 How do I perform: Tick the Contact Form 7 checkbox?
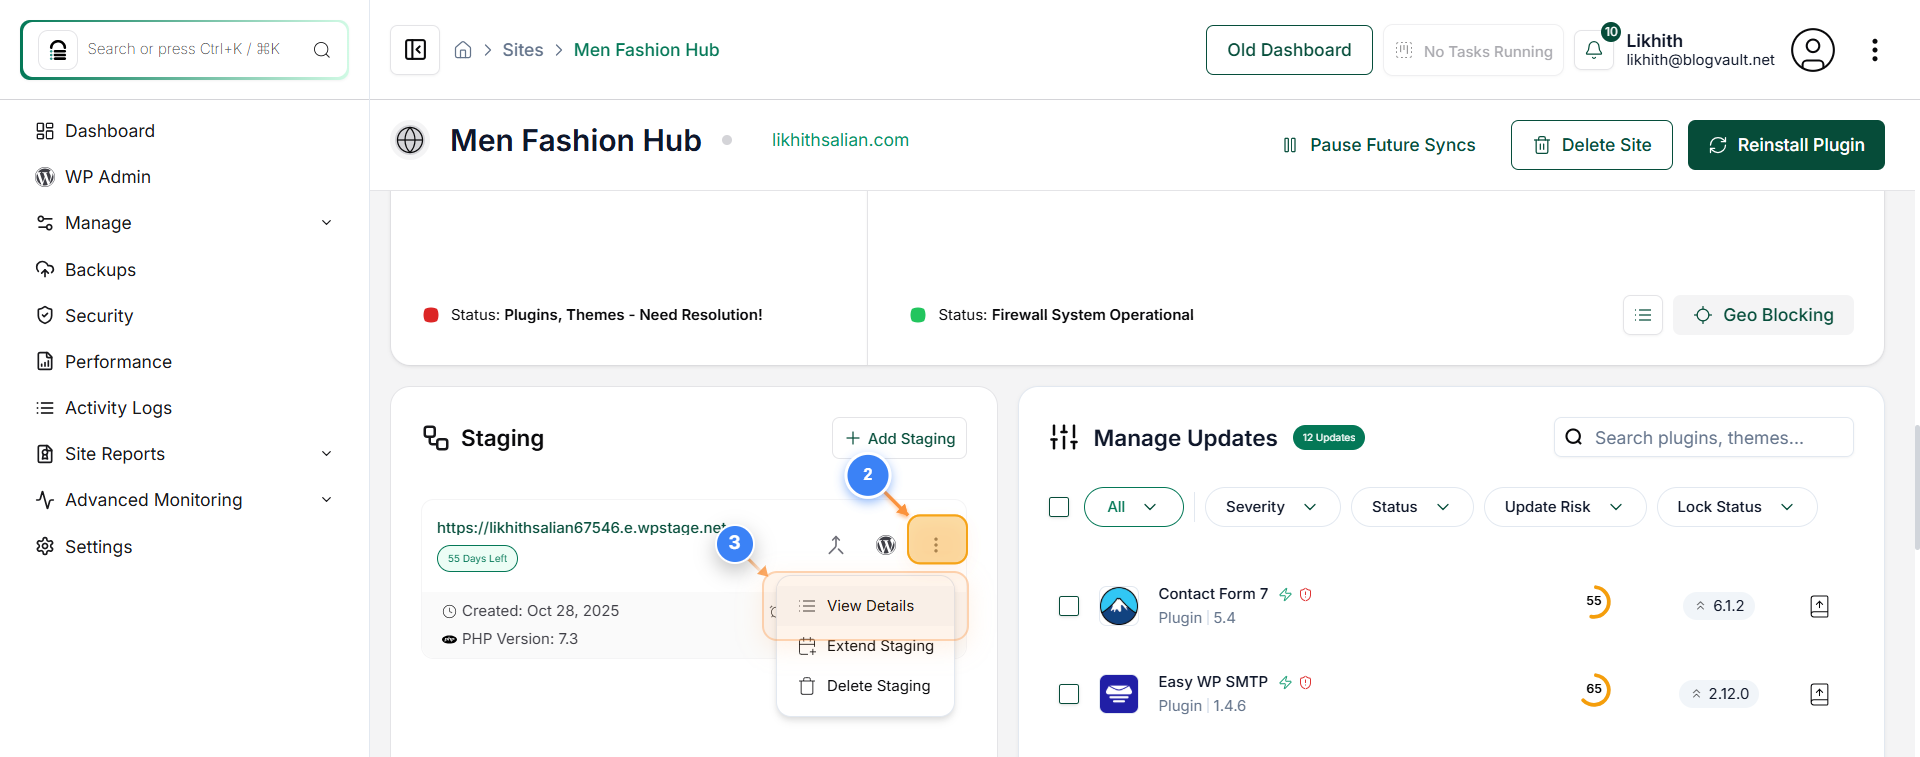pyautogui.click(x=1069, y=606)
